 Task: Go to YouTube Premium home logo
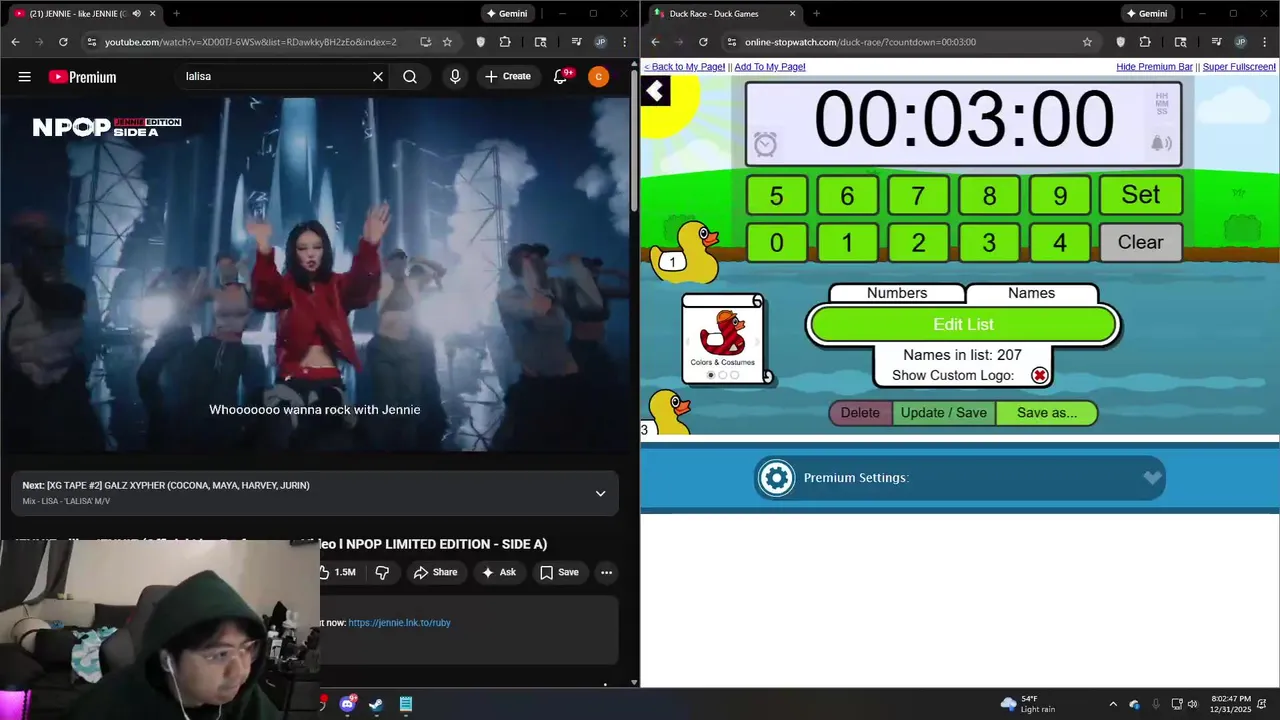[82, 77]
